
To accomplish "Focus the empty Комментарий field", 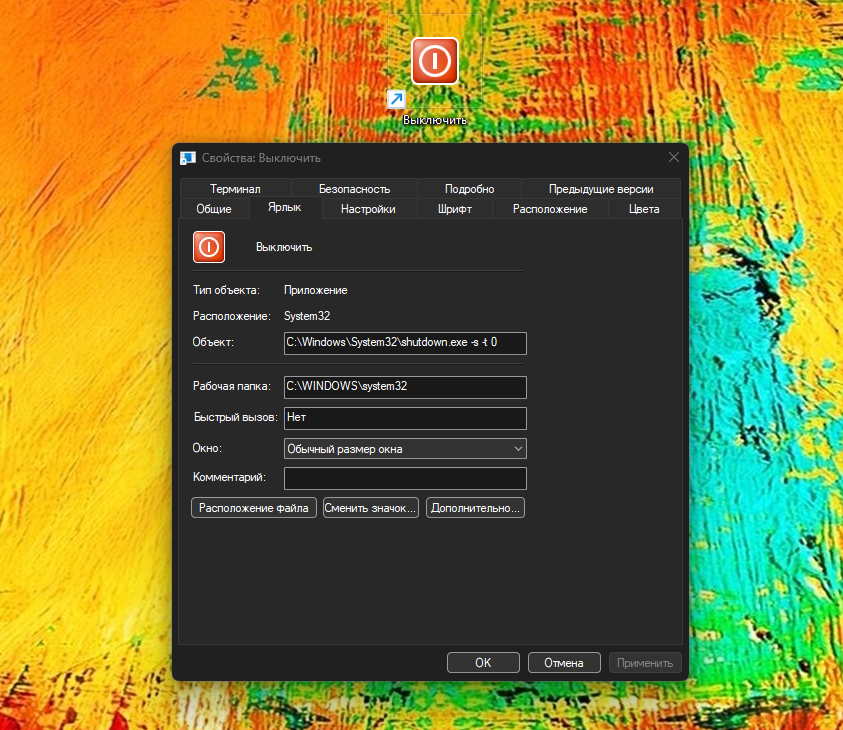I will tap(405, 478).
